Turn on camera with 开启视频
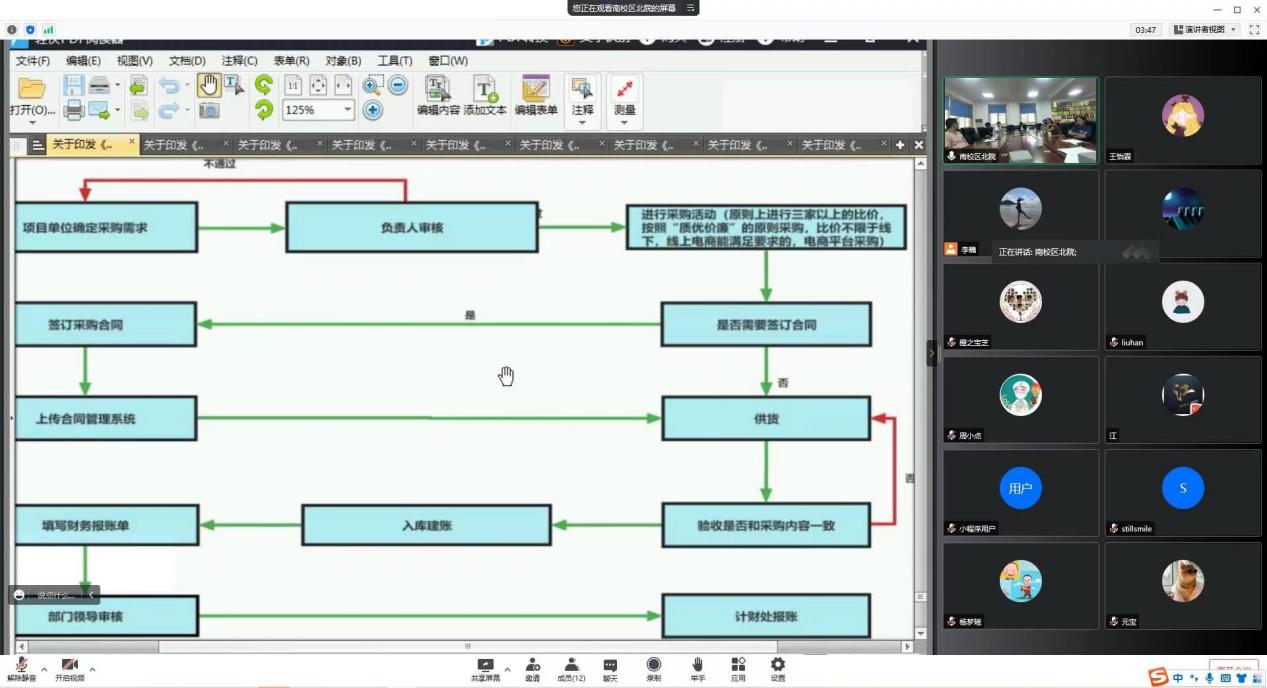The image size is (1267, 688). coord(70,668)
